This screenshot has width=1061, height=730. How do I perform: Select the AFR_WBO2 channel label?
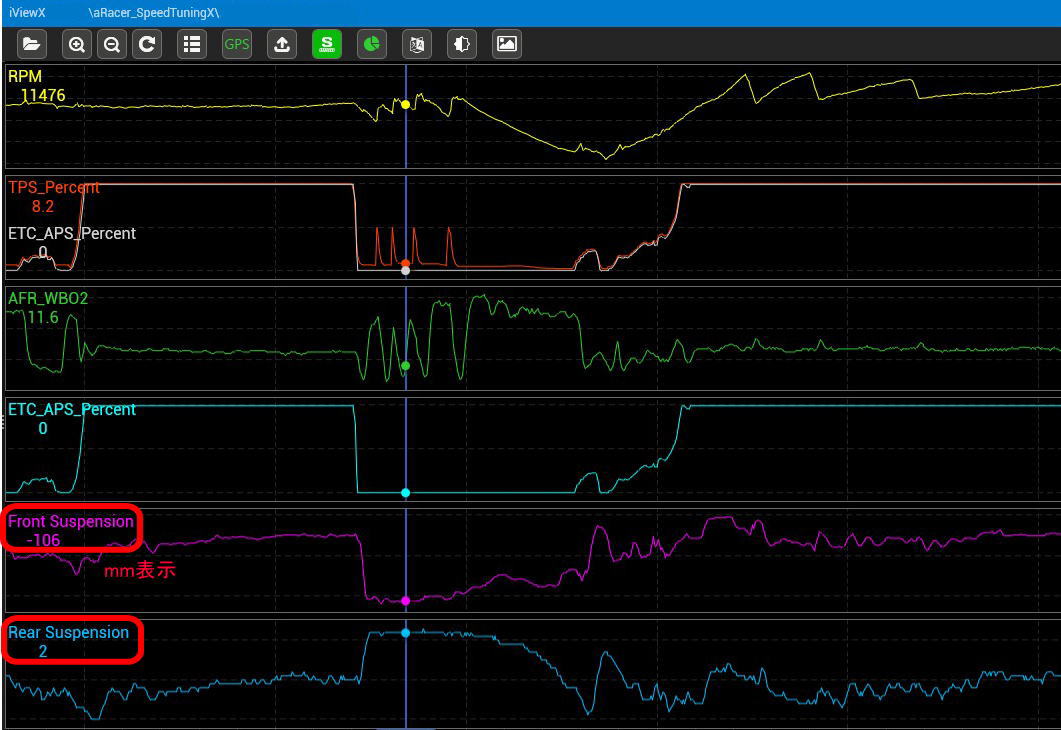pos(48,298)
